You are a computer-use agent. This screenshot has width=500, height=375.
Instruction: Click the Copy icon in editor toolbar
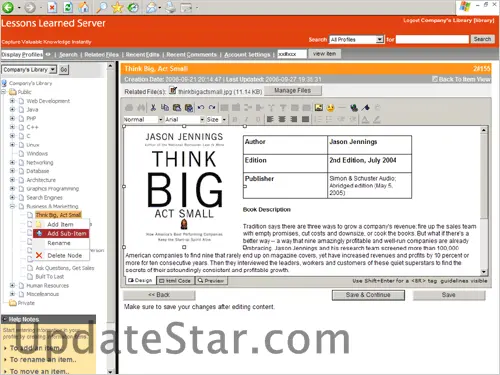click(x=165, y=108)
